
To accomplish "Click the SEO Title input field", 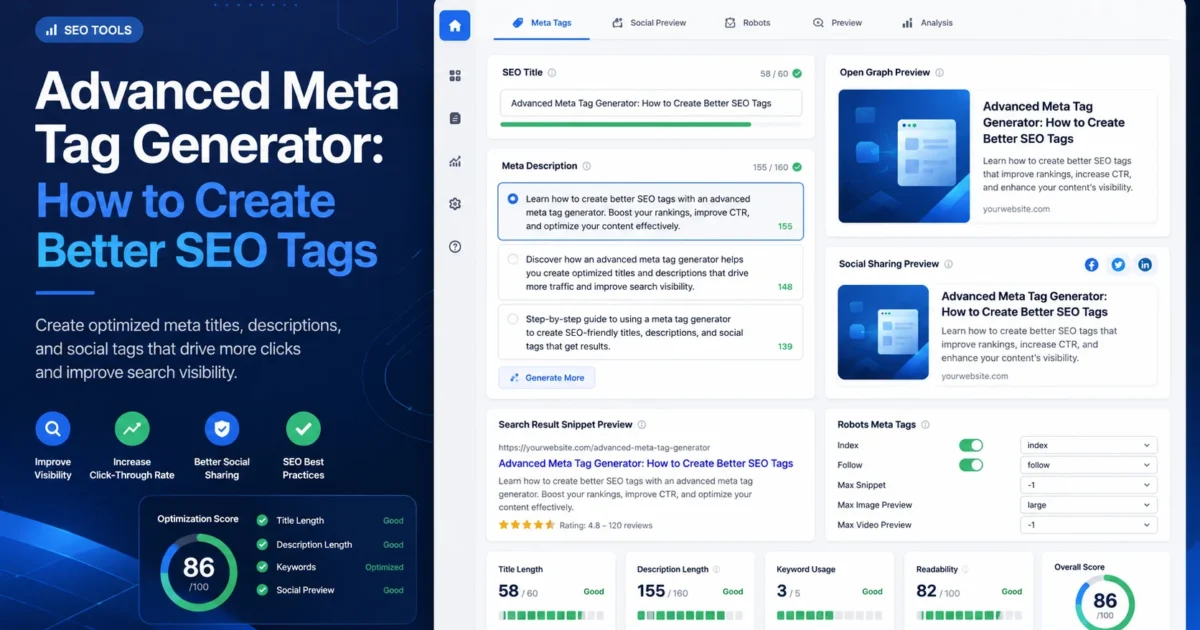I will click(650, 103).
